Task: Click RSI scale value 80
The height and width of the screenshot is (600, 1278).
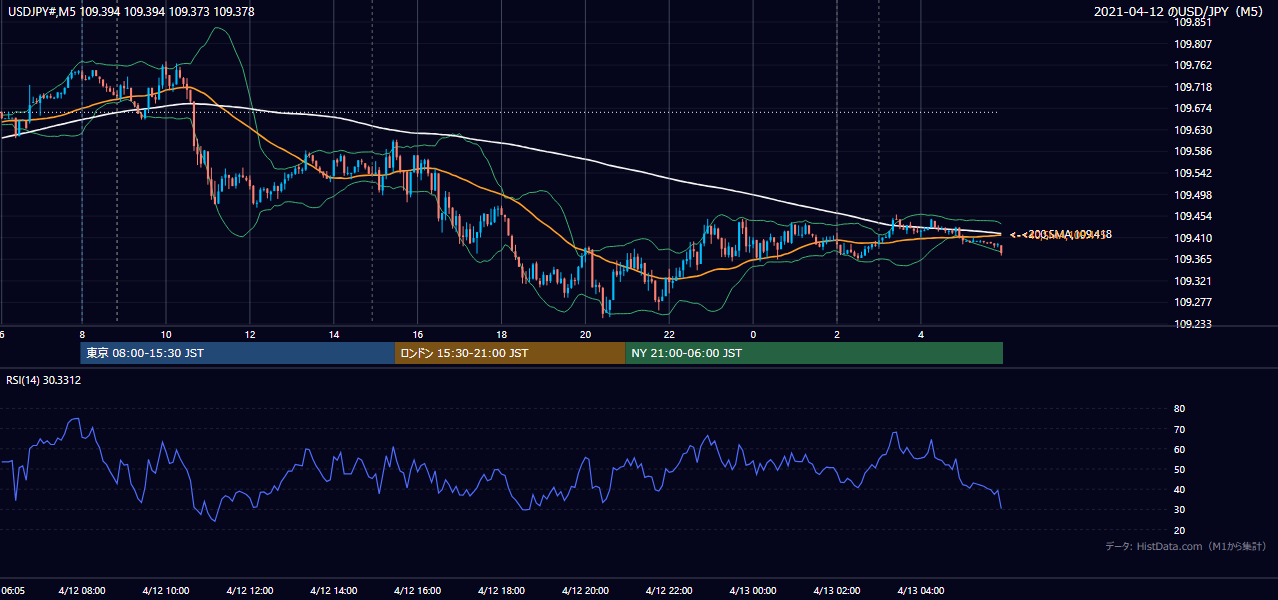Action: pyautogui.click(x=1179, y=409)
